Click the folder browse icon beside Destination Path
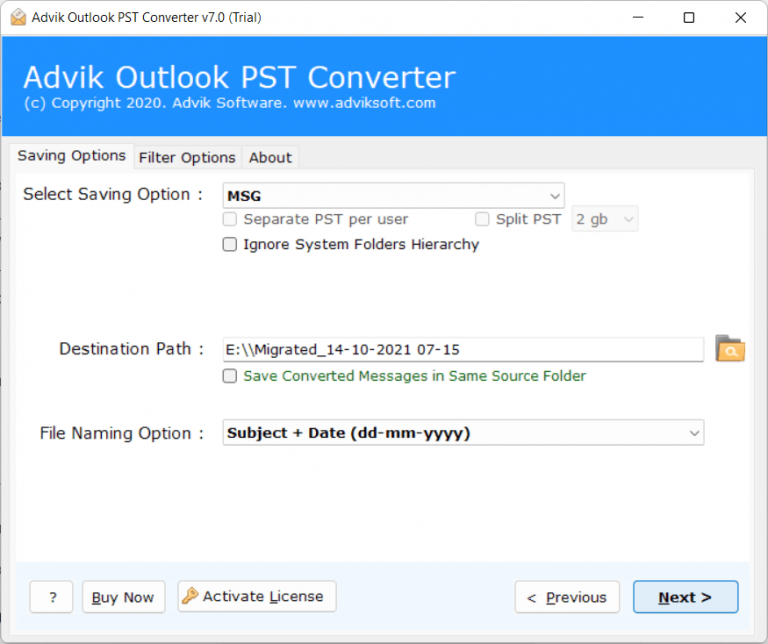Screen dimensions: 768x644 [x=730, y=349]
